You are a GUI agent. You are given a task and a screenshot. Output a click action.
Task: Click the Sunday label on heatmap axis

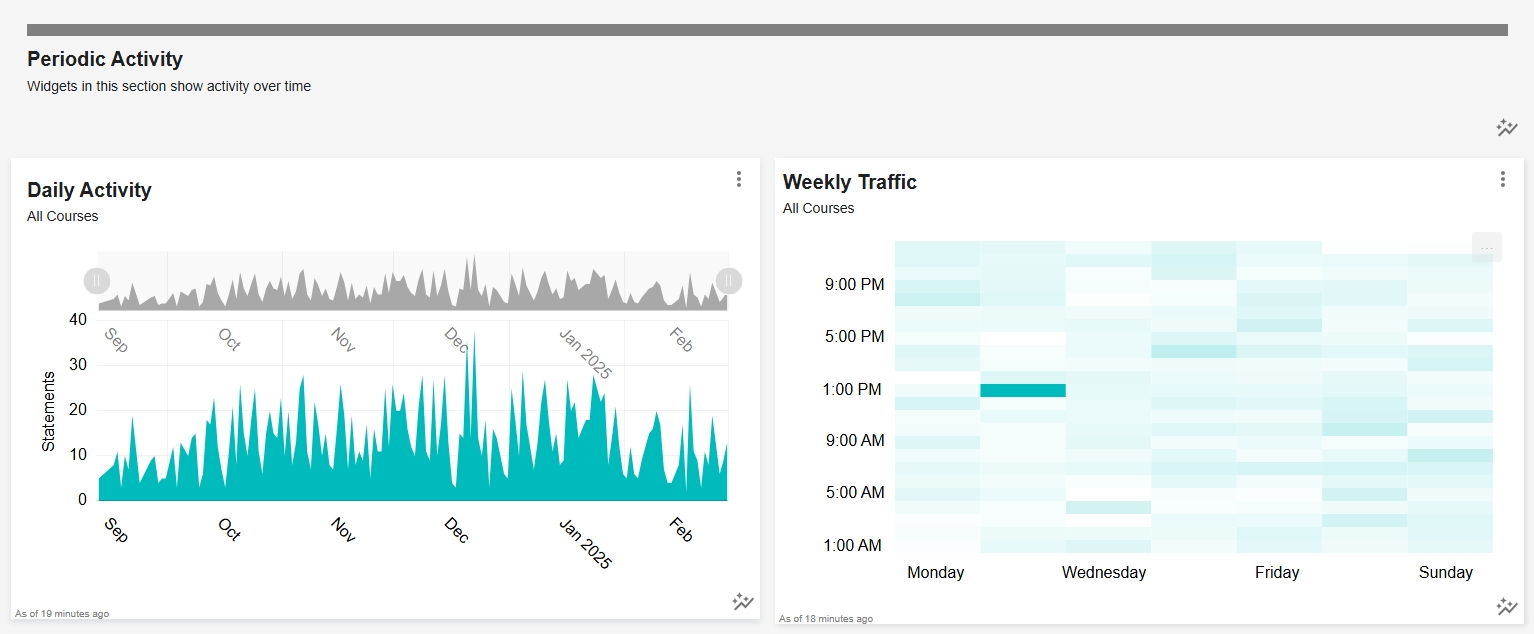(1446, 573)
